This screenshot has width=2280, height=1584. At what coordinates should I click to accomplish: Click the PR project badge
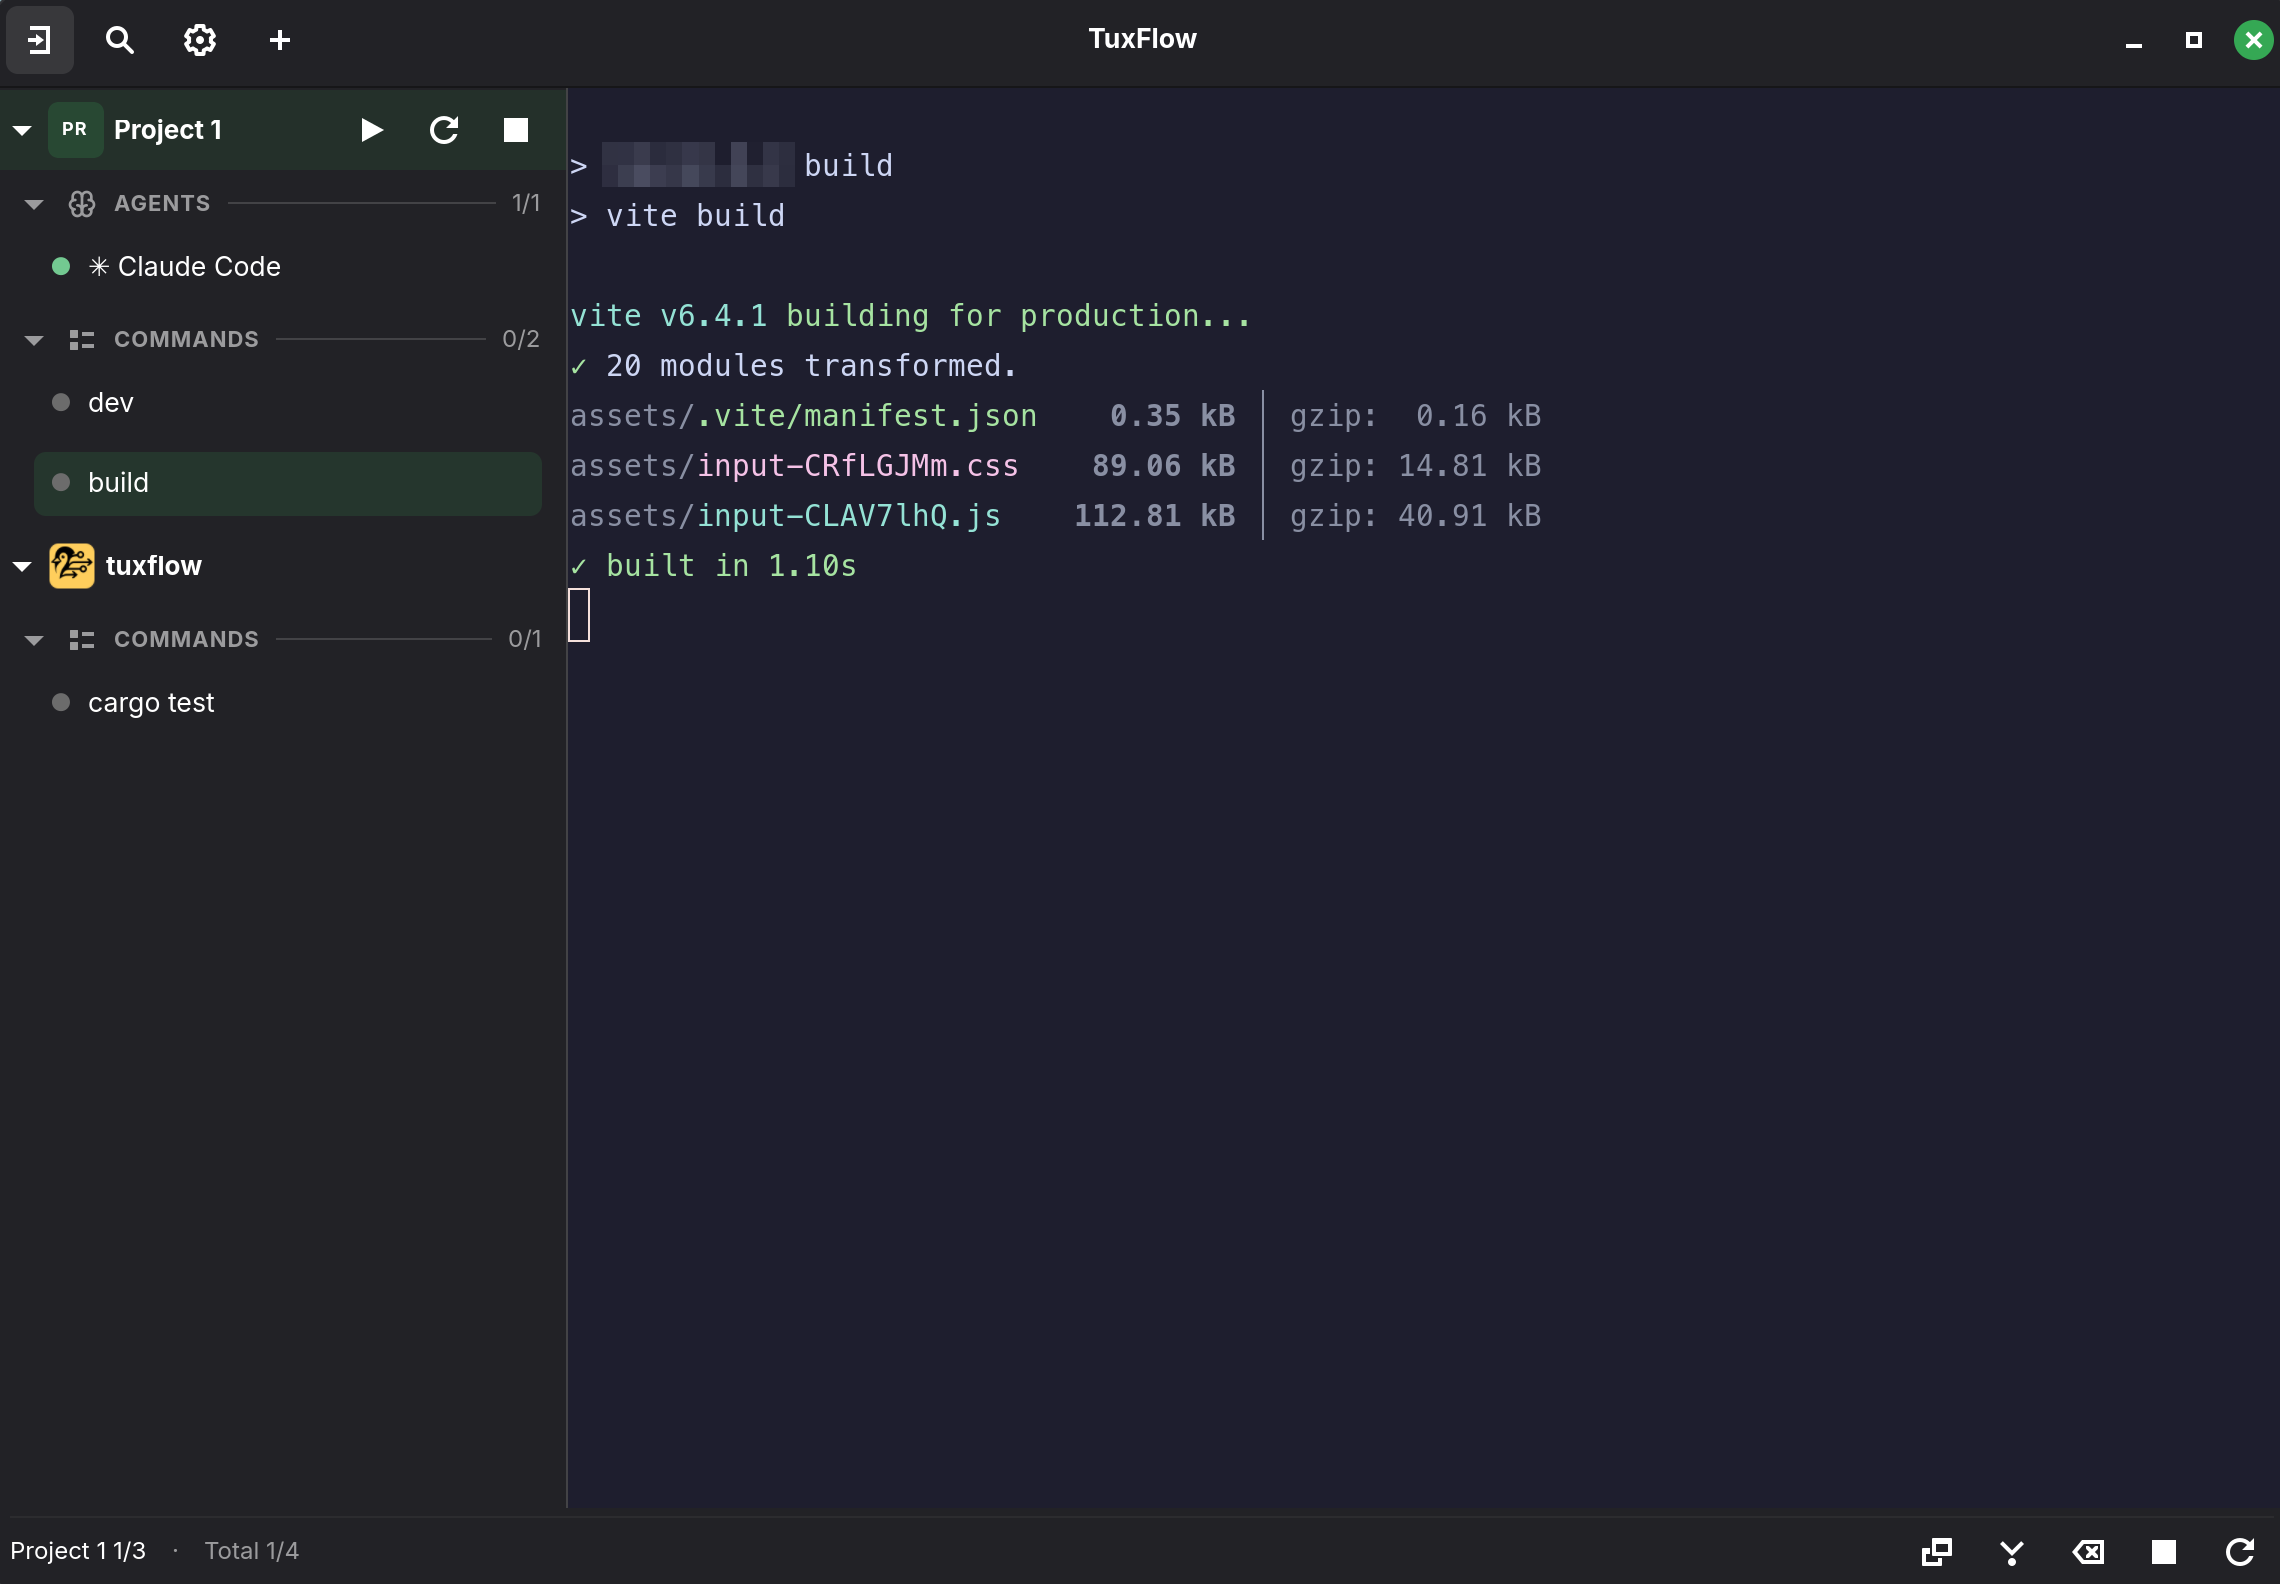[x=75, y=130]
